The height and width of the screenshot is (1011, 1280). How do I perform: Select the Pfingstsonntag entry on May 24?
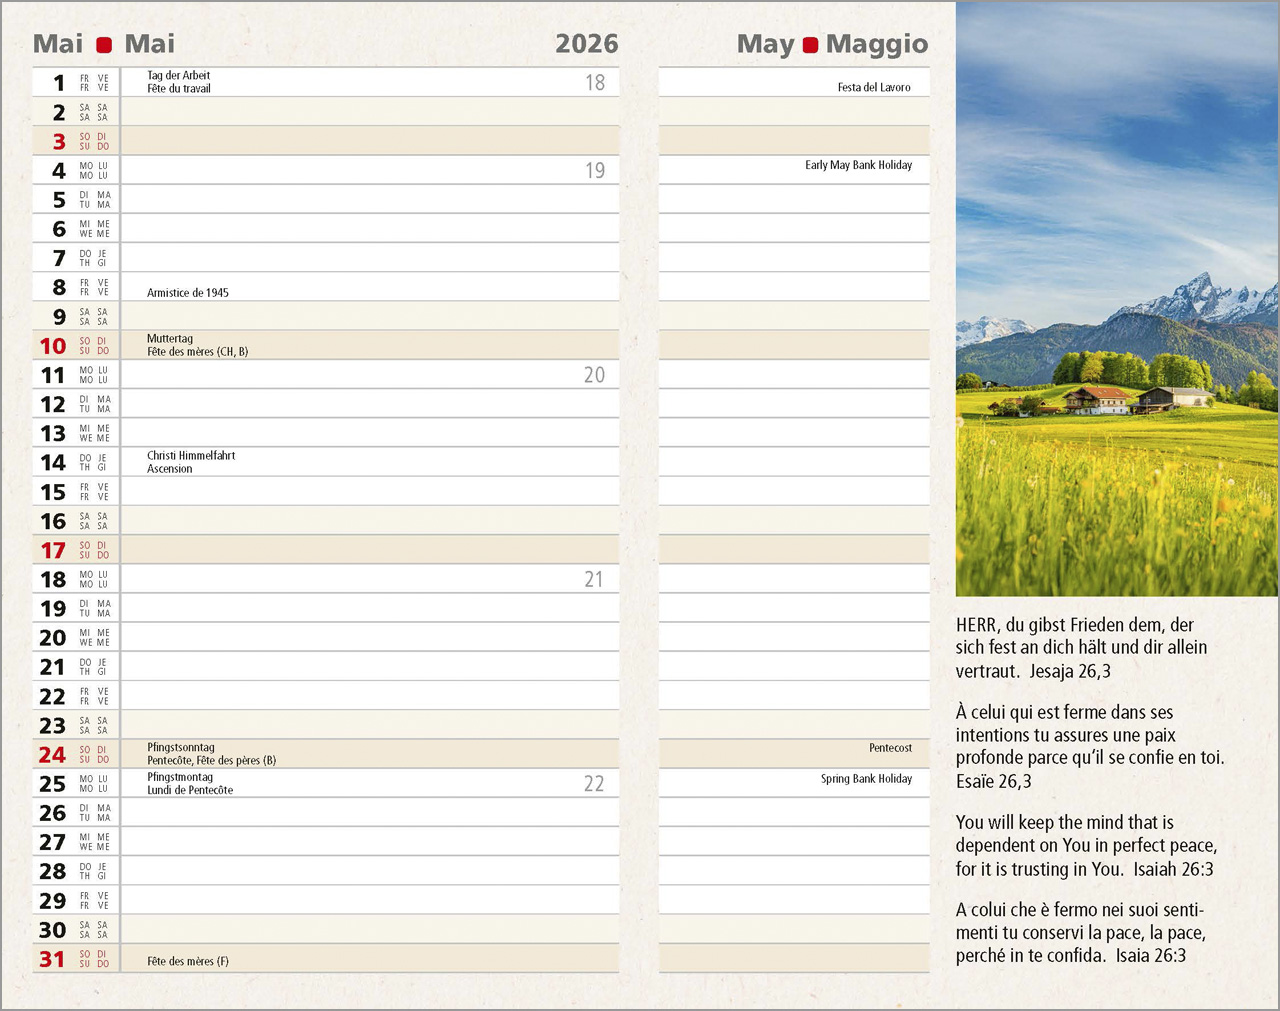(181, 748)
